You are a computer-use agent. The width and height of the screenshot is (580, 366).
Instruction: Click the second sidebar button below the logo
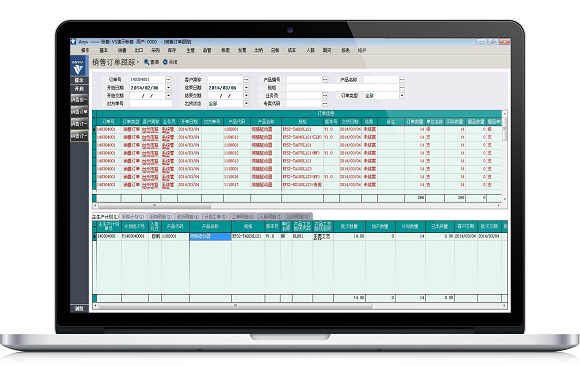click(79, 89)
